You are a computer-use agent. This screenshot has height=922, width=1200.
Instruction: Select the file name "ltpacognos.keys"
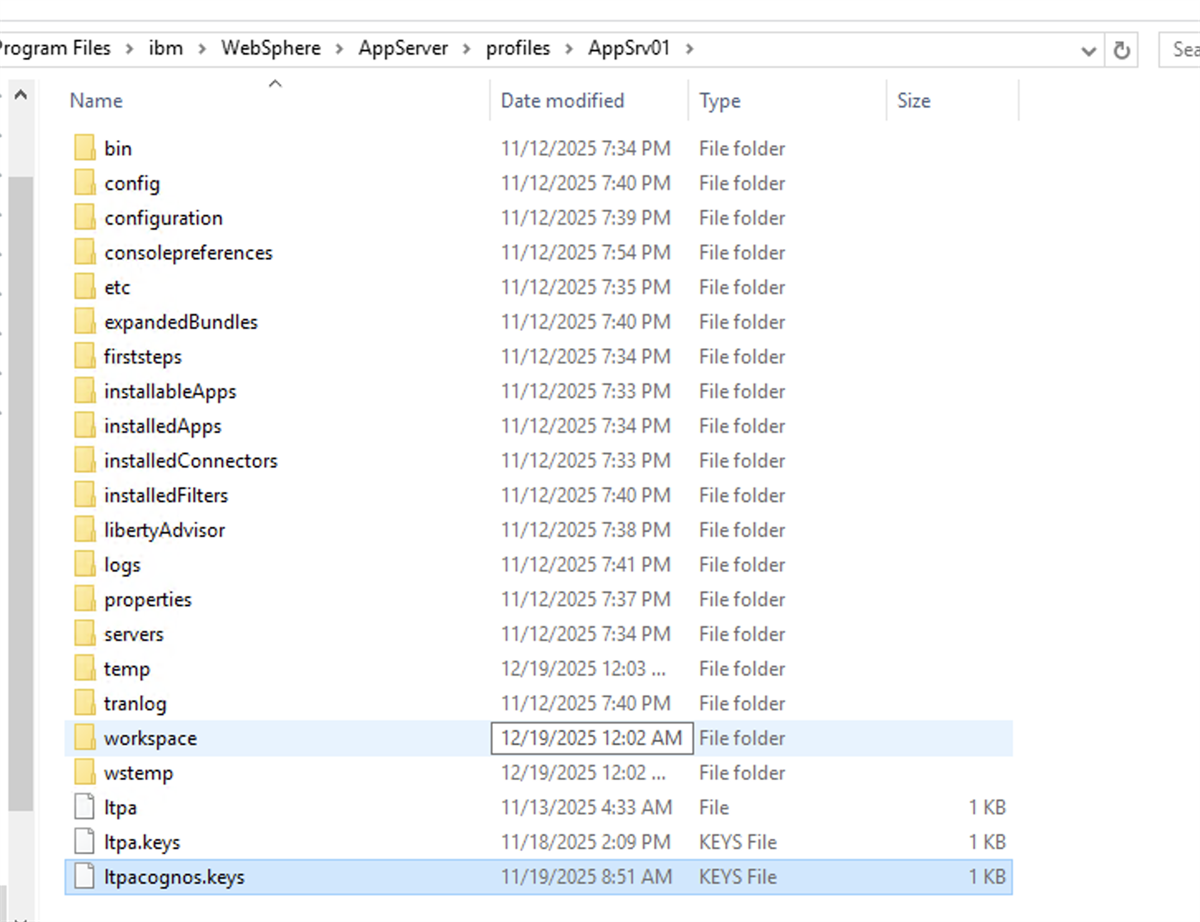click(174, 877)
